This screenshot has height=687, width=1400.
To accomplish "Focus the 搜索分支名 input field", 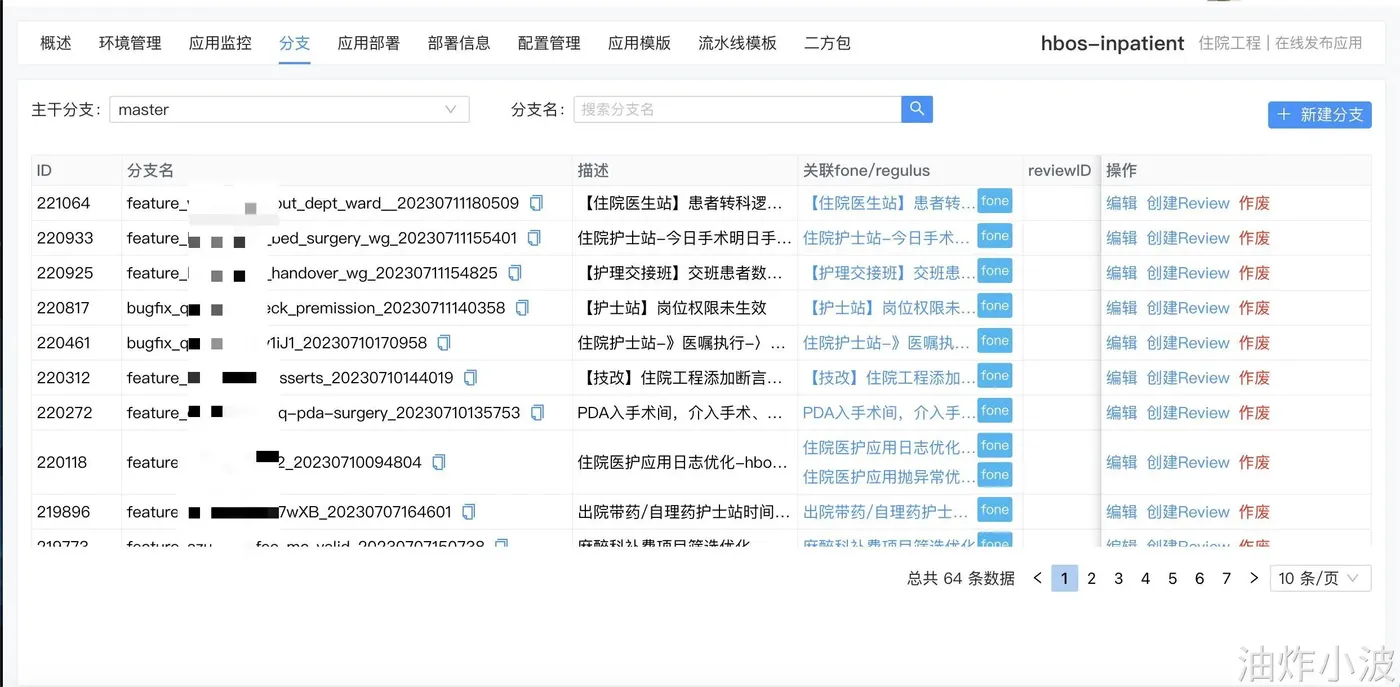I will tap(737, 109).
